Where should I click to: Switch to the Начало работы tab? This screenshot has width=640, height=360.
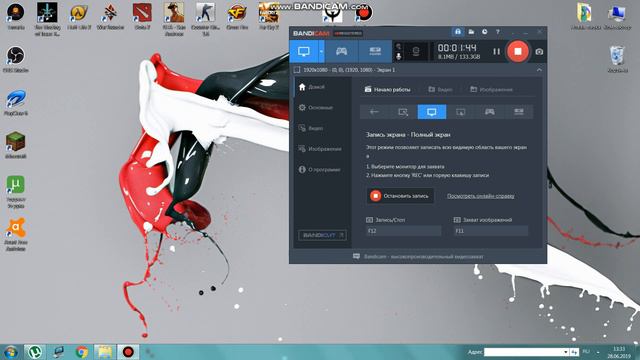pos(387,89)
